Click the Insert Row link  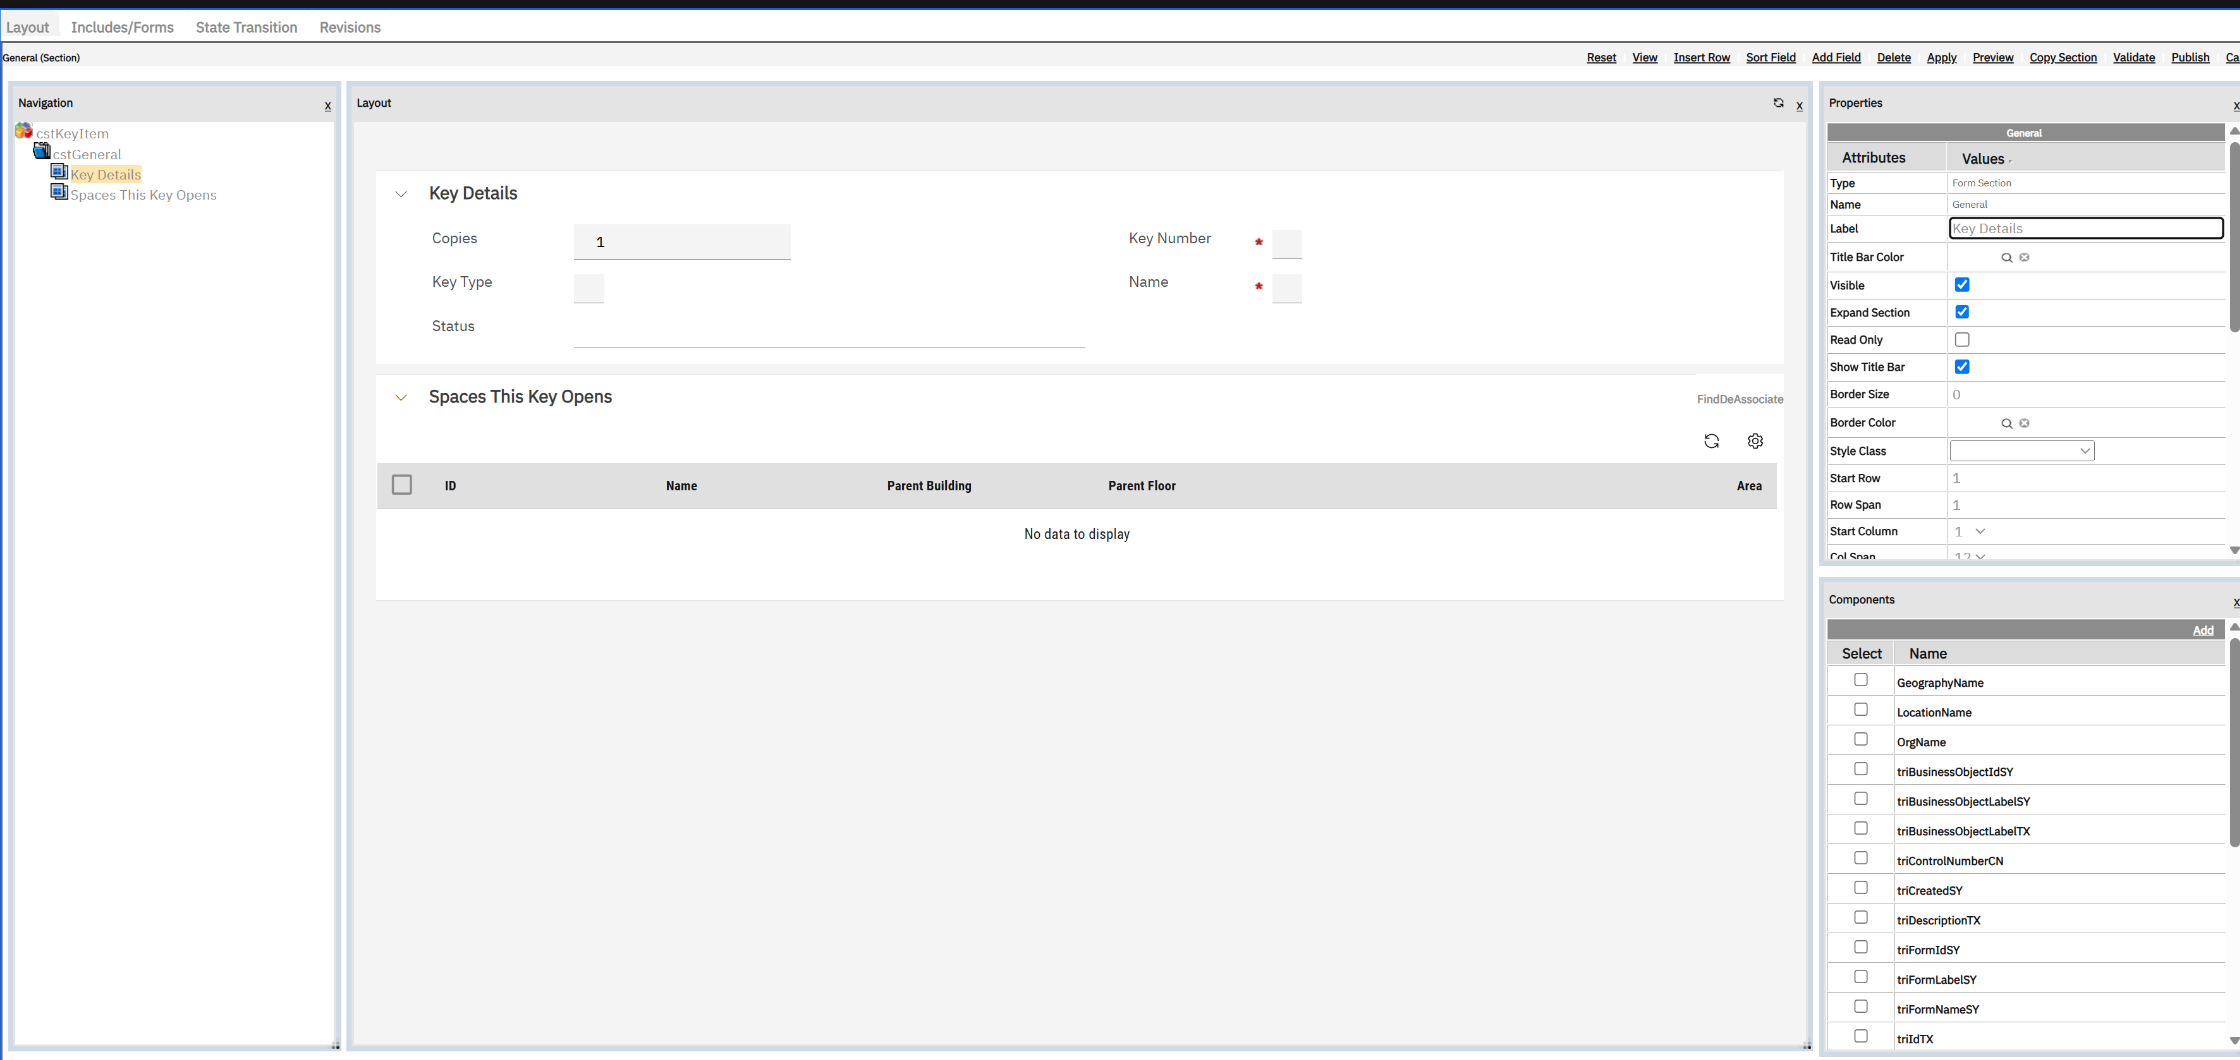pyautogui.click(x=1702, y=58)
